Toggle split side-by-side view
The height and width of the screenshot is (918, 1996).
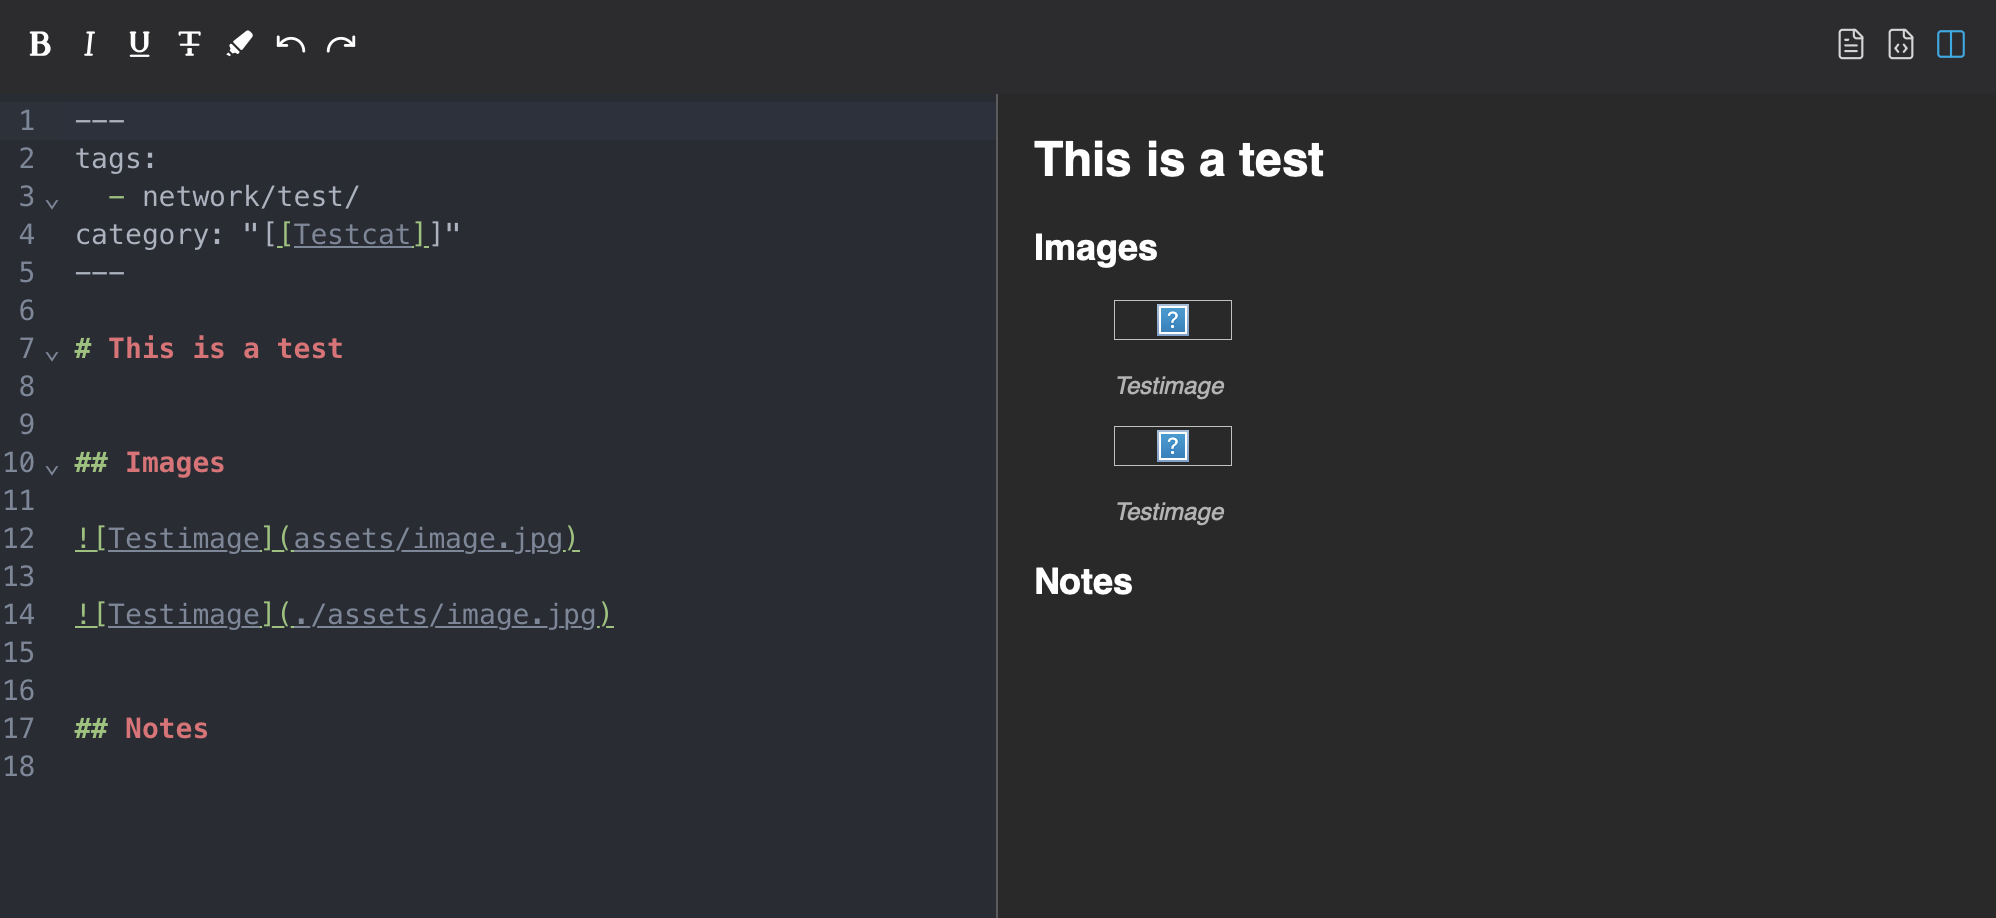coord(1950,44)
